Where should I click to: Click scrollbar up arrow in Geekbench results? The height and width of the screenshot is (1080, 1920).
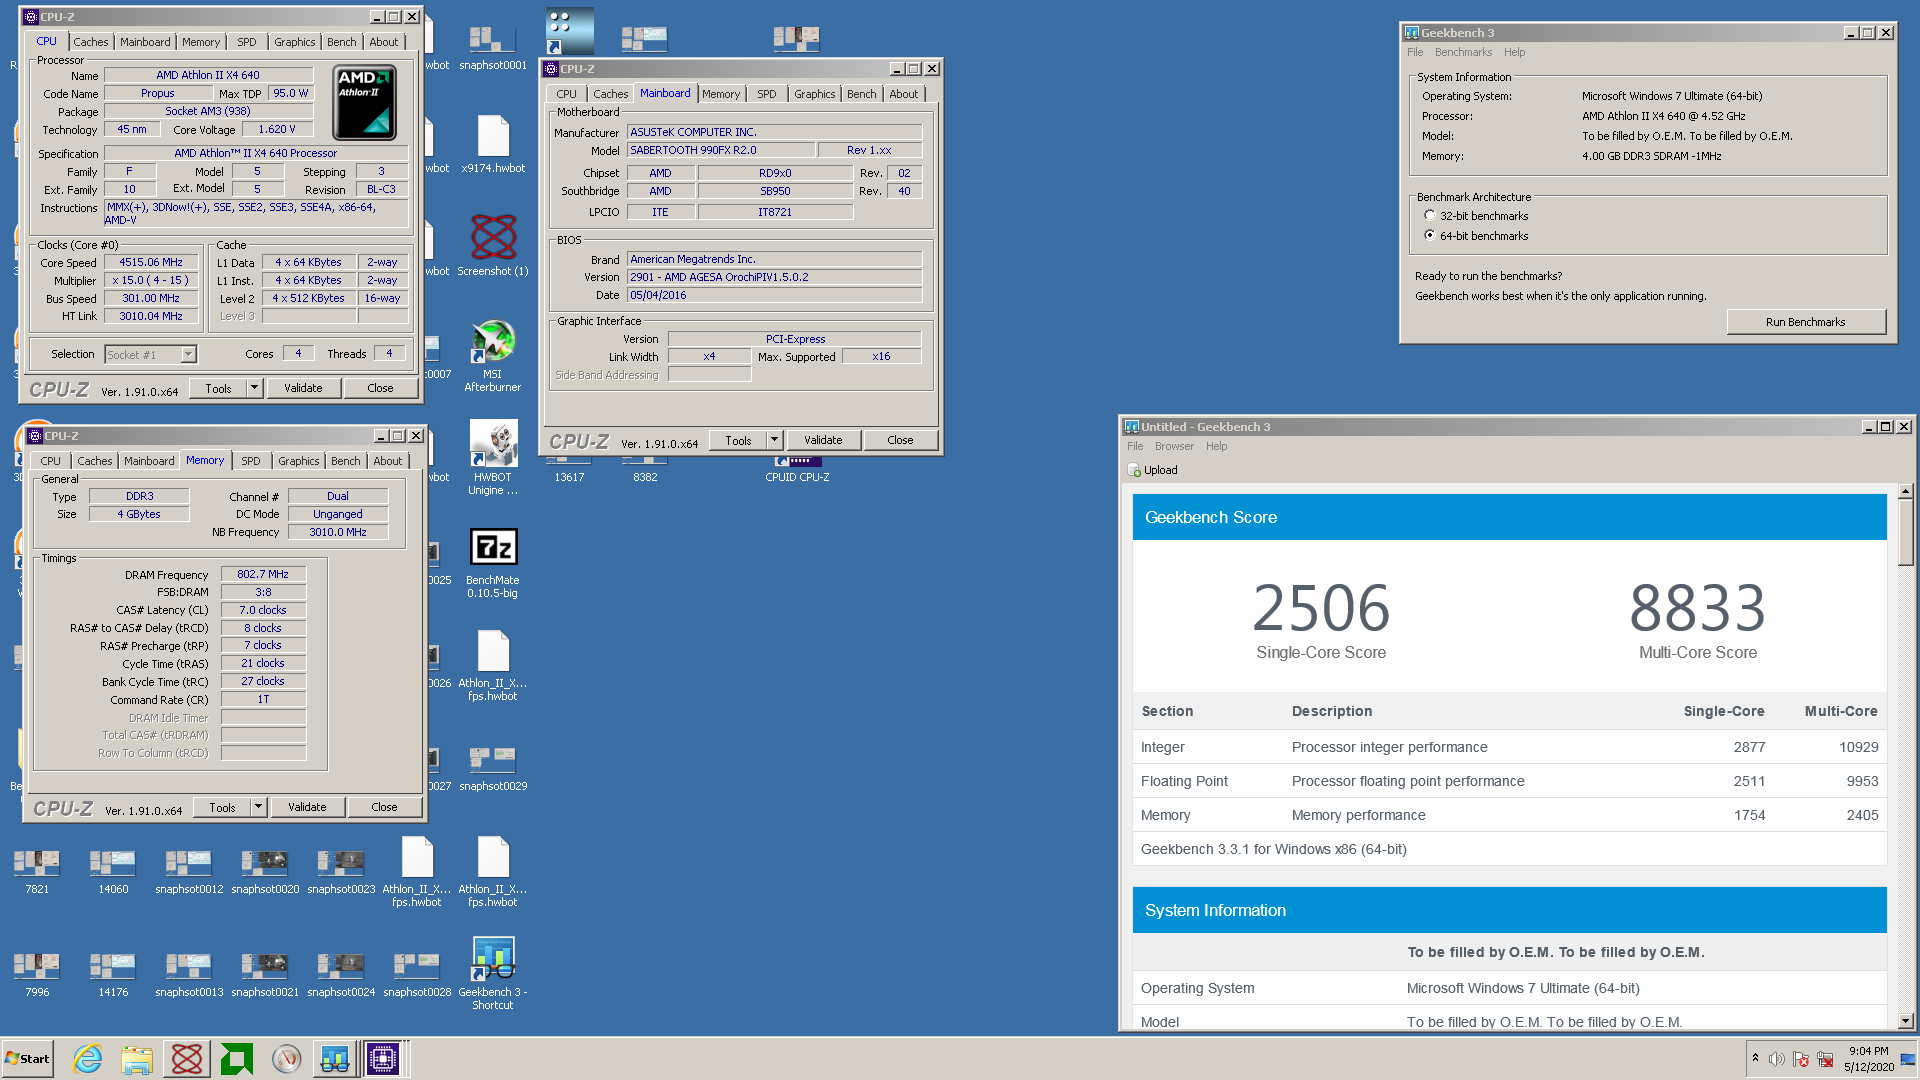coord(1905,491)
